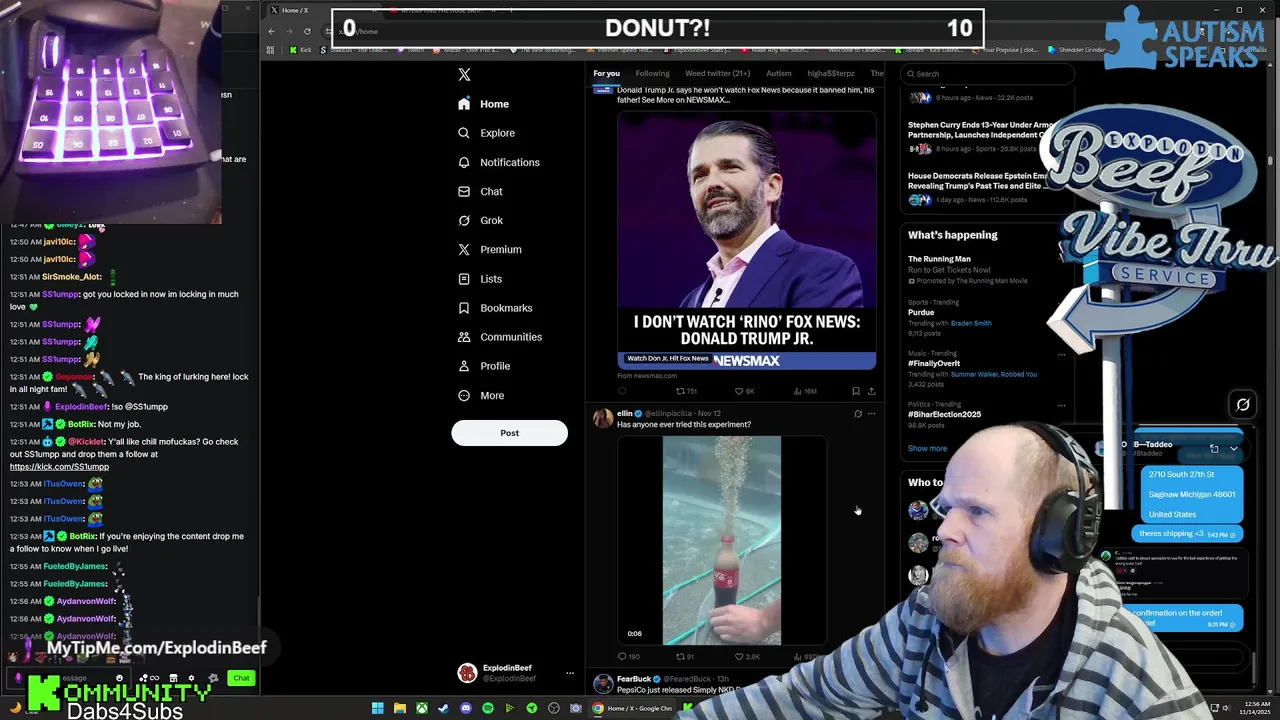The height and width of the screenshot is (720, 1280).
Task: Open Spotify from the taskbar
Action: point(487,709)
